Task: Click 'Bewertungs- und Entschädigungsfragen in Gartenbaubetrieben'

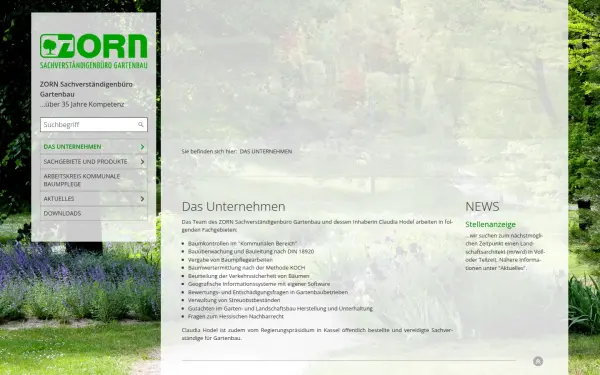Action: coord(268,292)
